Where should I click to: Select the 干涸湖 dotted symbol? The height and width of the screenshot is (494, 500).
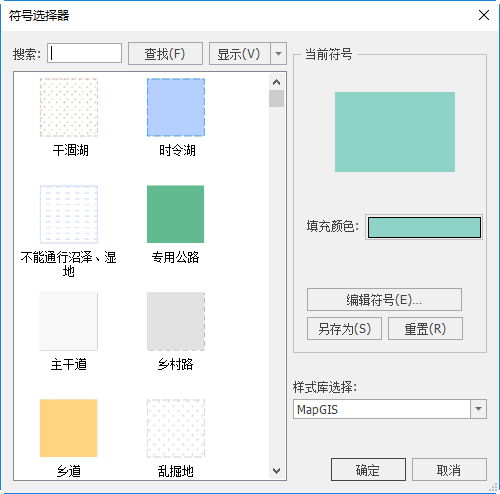[x=69, y=107]
